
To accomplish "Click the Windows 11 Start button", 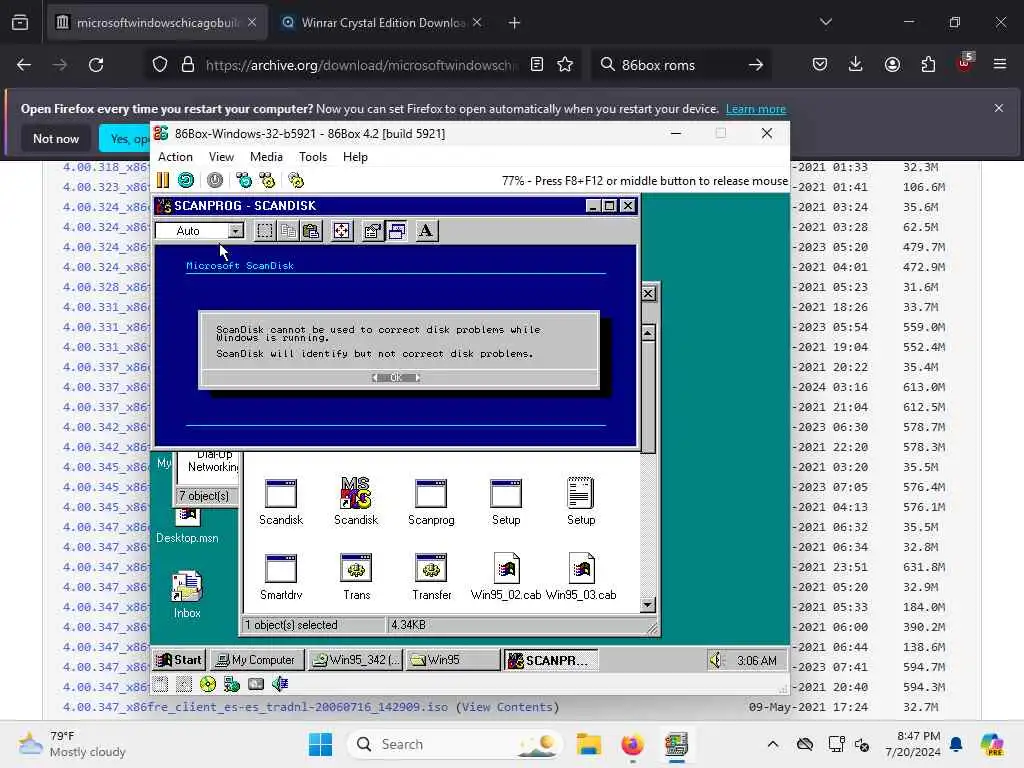I will click(x=320, y=744).
